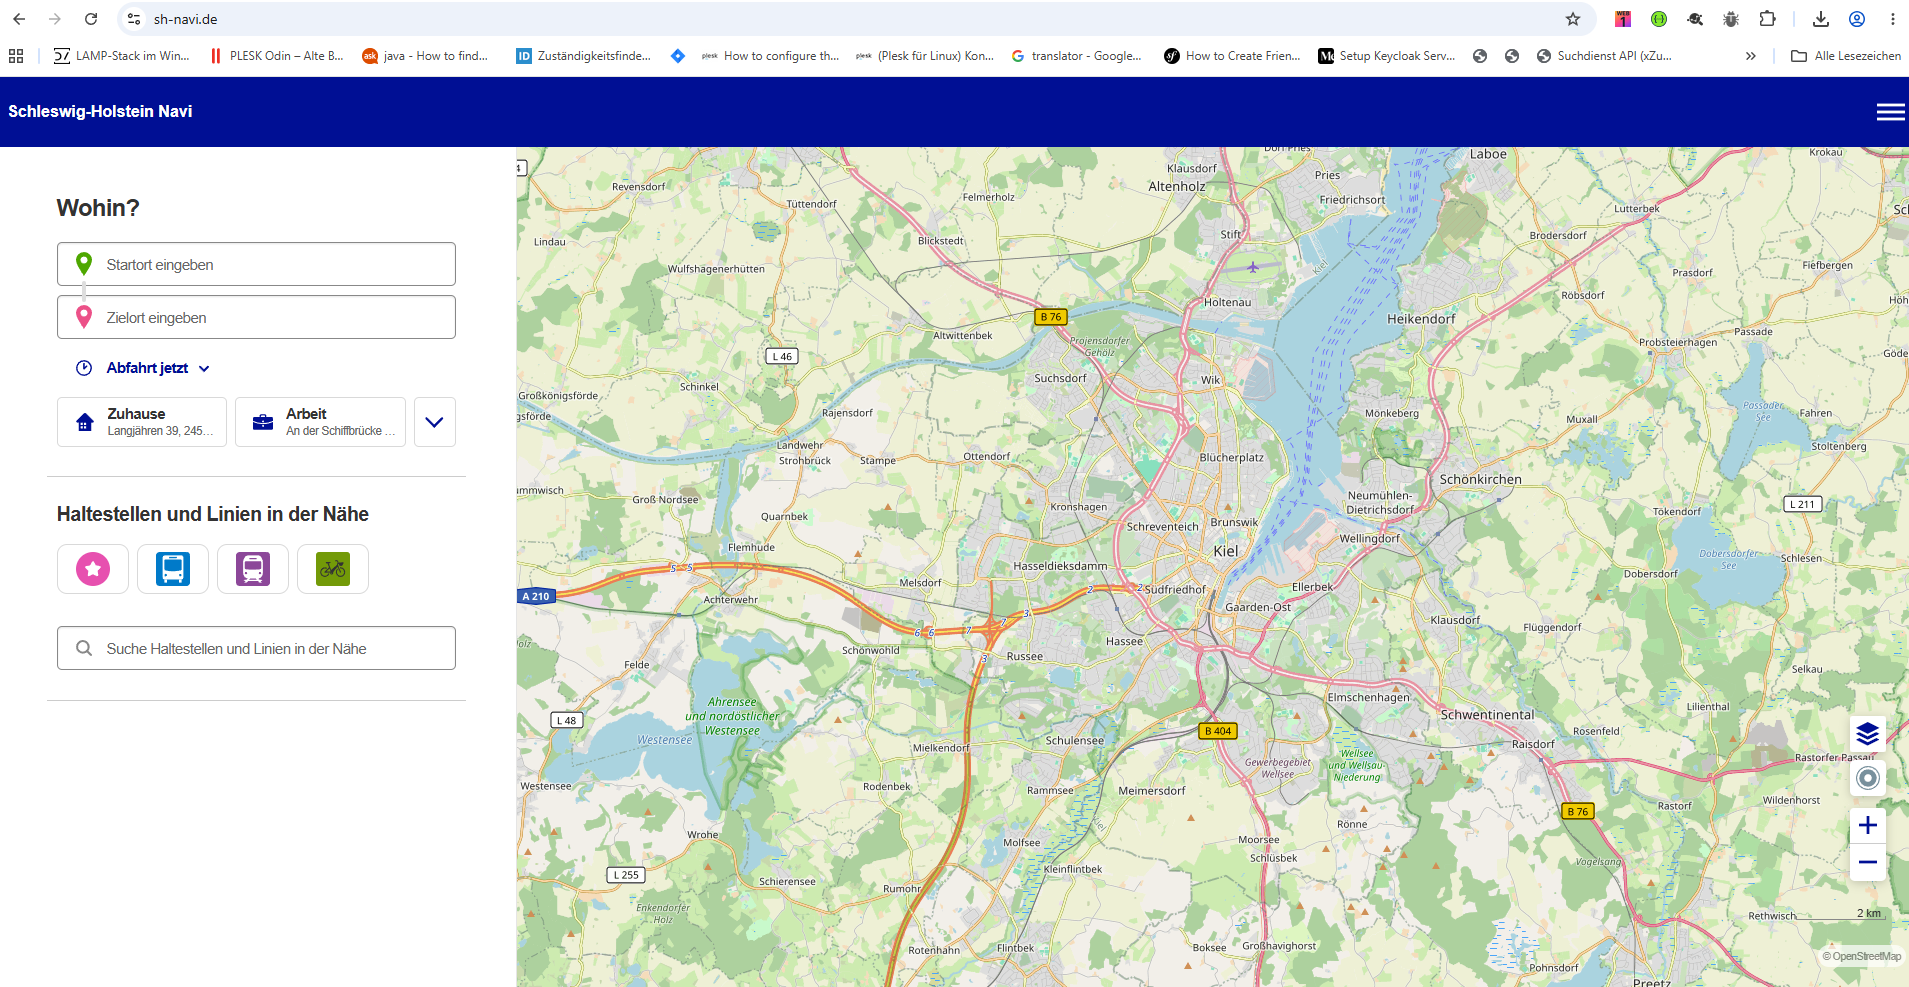Open the How to configure th... bookmark
This screenshot has height=987, width=1909.
point(771,56)
